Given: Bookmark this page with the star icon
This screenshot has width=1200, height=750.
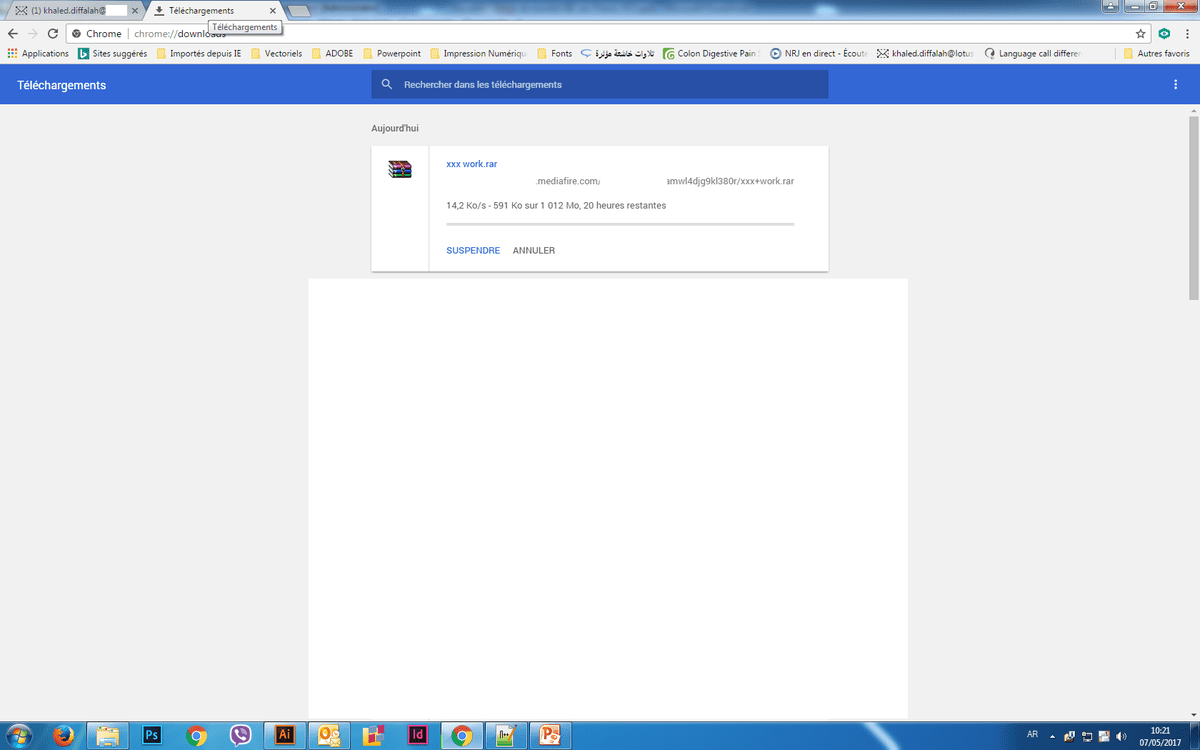Looking at the screenshot, I should click(x=1140, y=33).
